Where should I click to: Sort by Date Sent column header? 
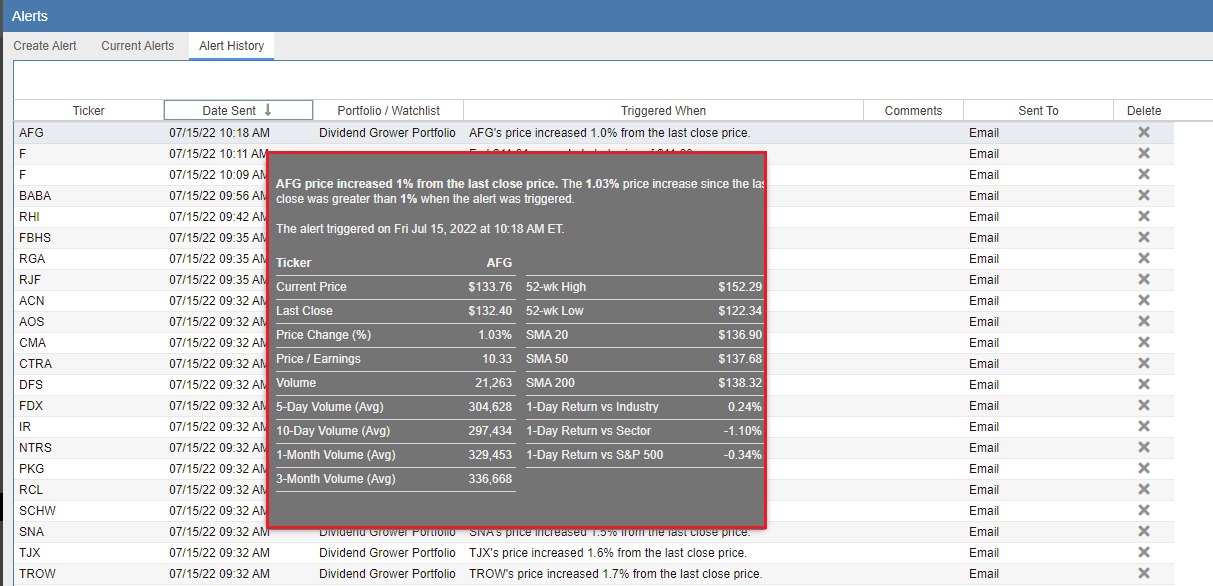click(238, 110)
